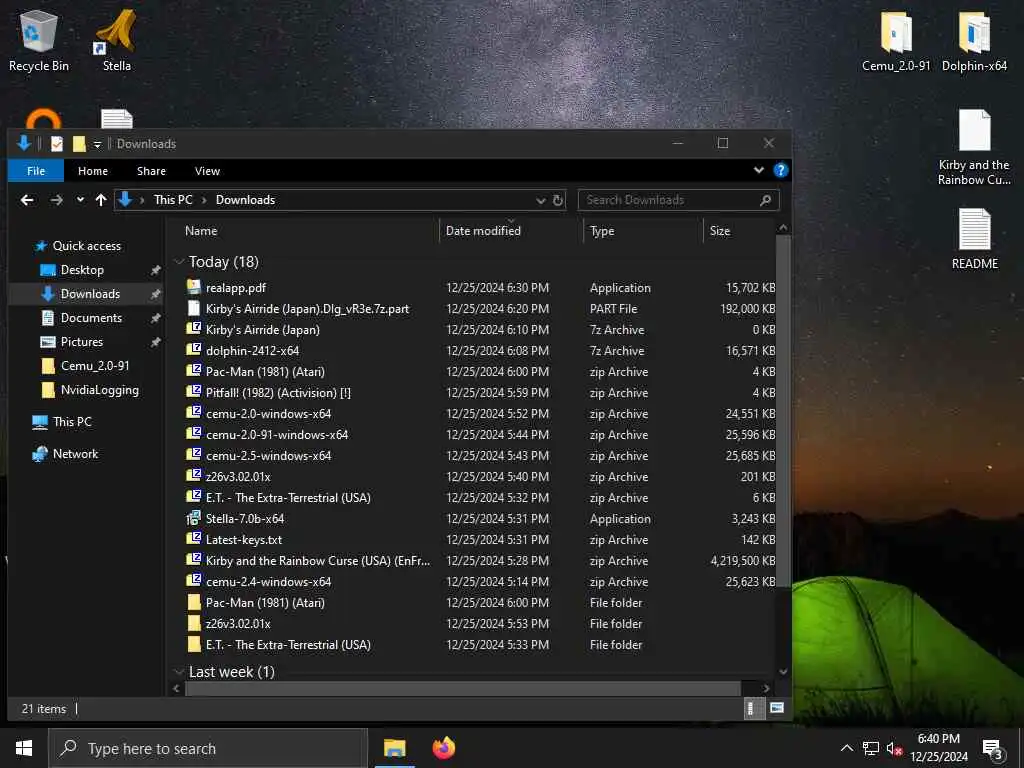The image size is (1024, 768).
Task: Refresh the Downloads folder
Action: tap(558, 200)
